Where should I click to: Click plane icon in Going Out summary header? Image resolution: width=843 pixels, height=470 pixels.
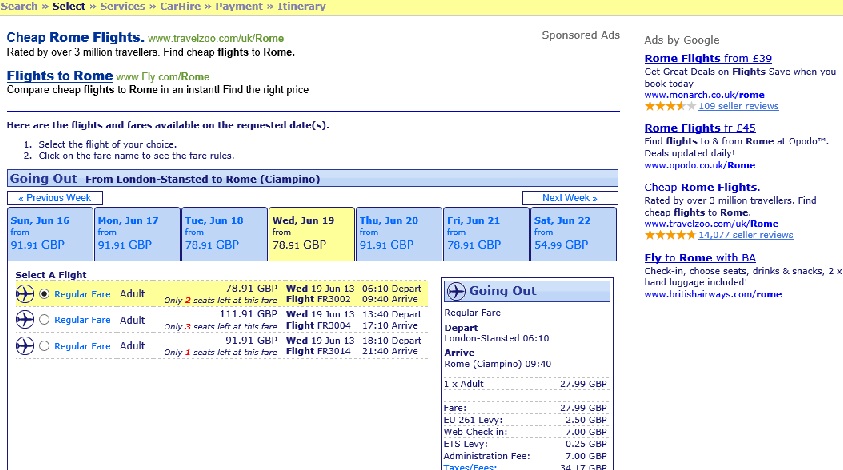458,291
